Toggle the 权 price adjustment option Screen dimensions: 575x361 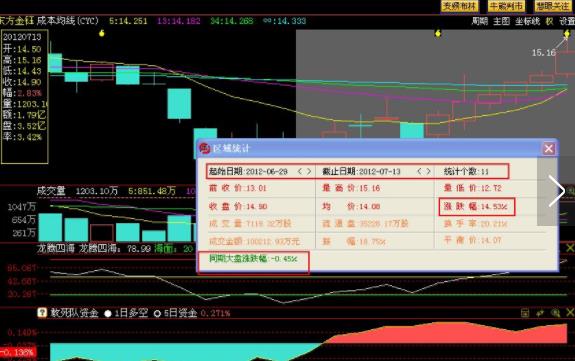pos(549,21)
